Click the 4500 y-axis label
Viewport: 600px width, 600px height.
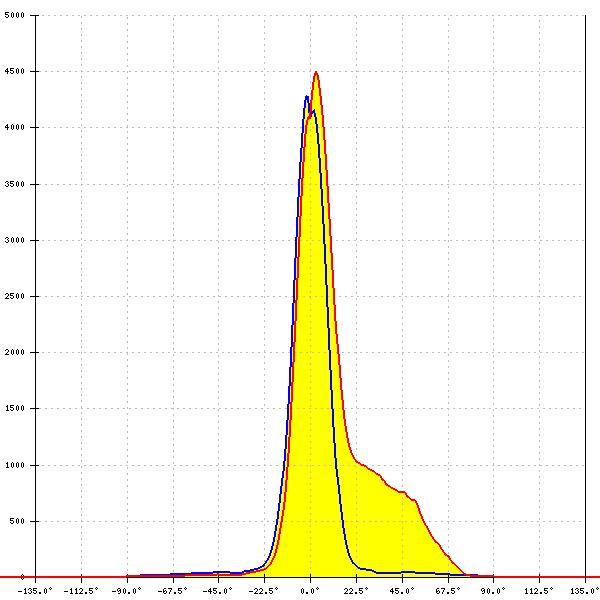point(15,72)
